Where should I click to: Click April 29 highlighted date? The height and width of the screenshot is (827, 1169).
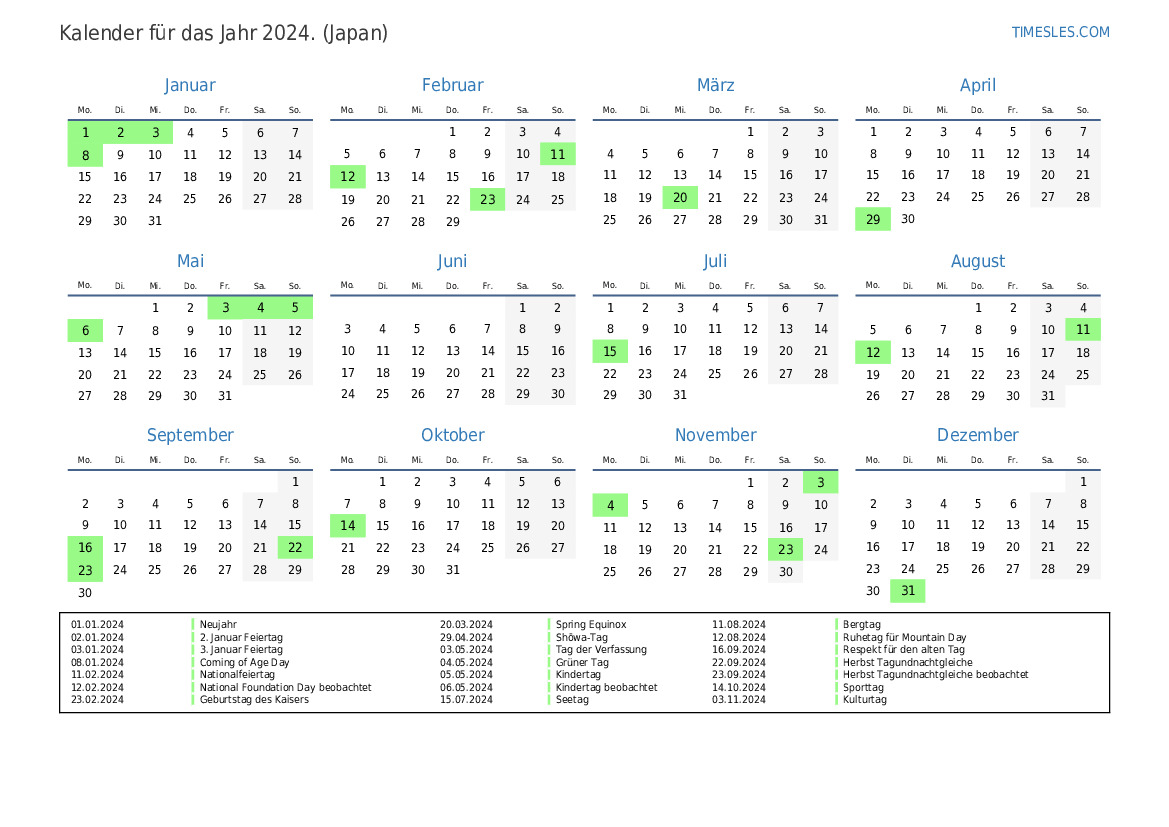(873, 220)
